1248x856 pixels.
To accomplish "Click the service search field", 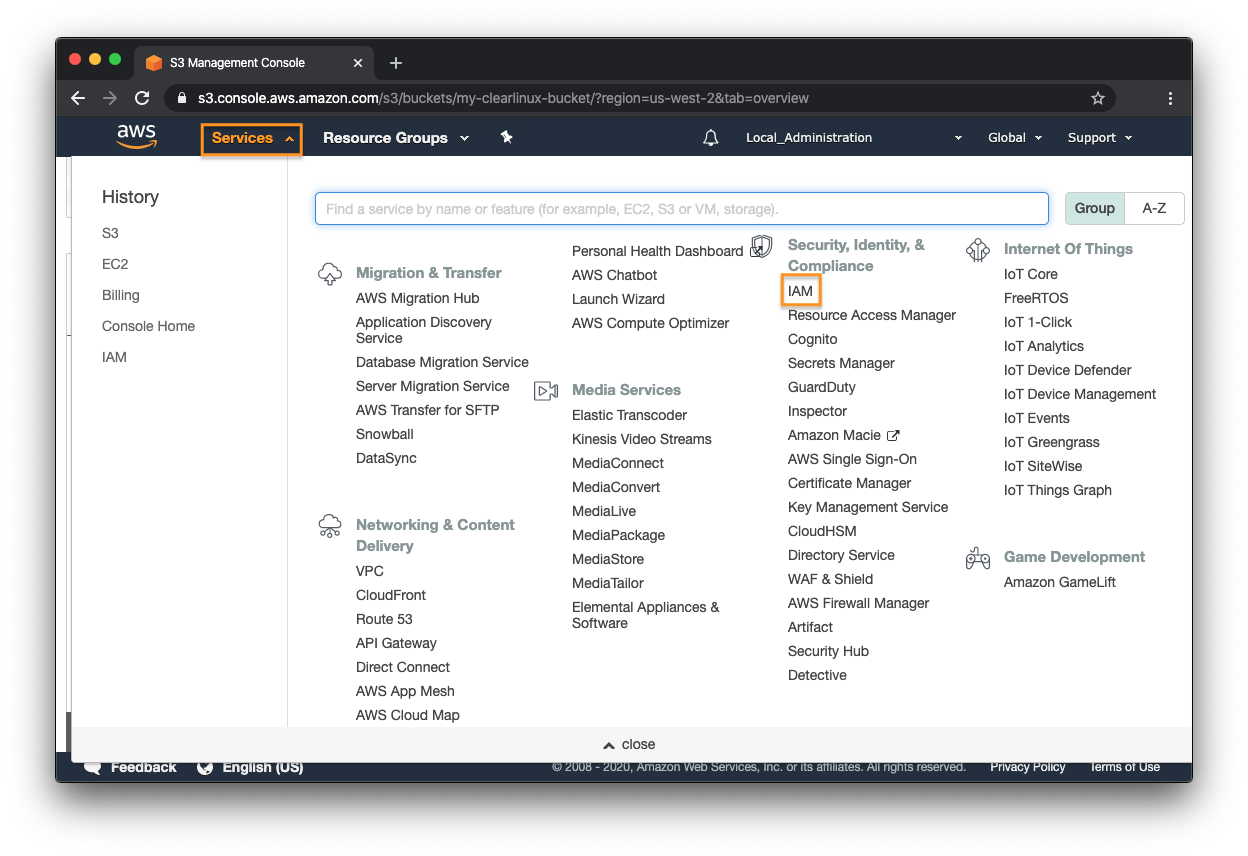I will point(682,209).
